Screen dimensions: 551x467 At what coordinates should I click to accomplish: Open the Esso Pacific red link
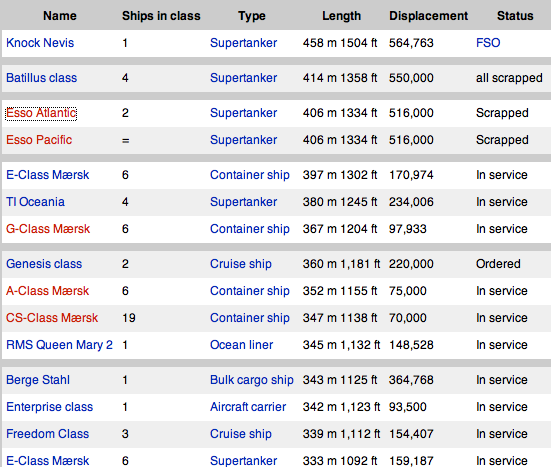point(39,140)
